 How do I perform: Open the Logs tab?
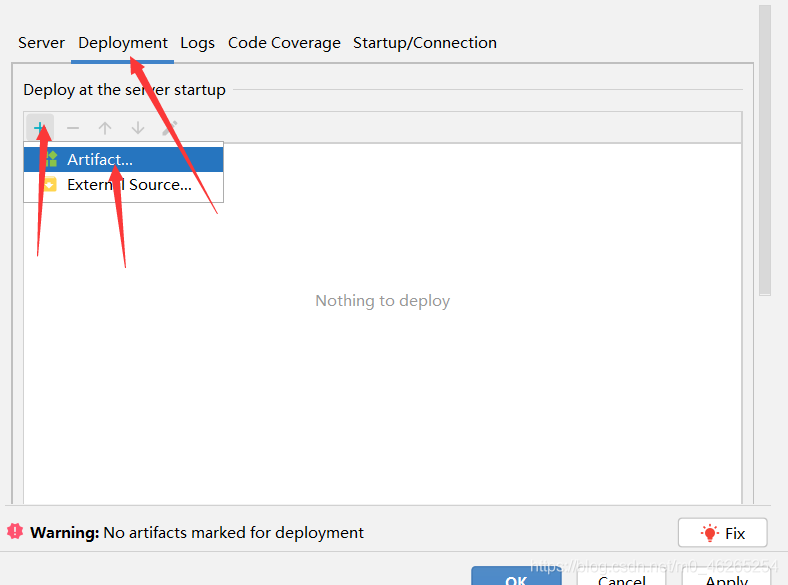(x=197, y=43)
